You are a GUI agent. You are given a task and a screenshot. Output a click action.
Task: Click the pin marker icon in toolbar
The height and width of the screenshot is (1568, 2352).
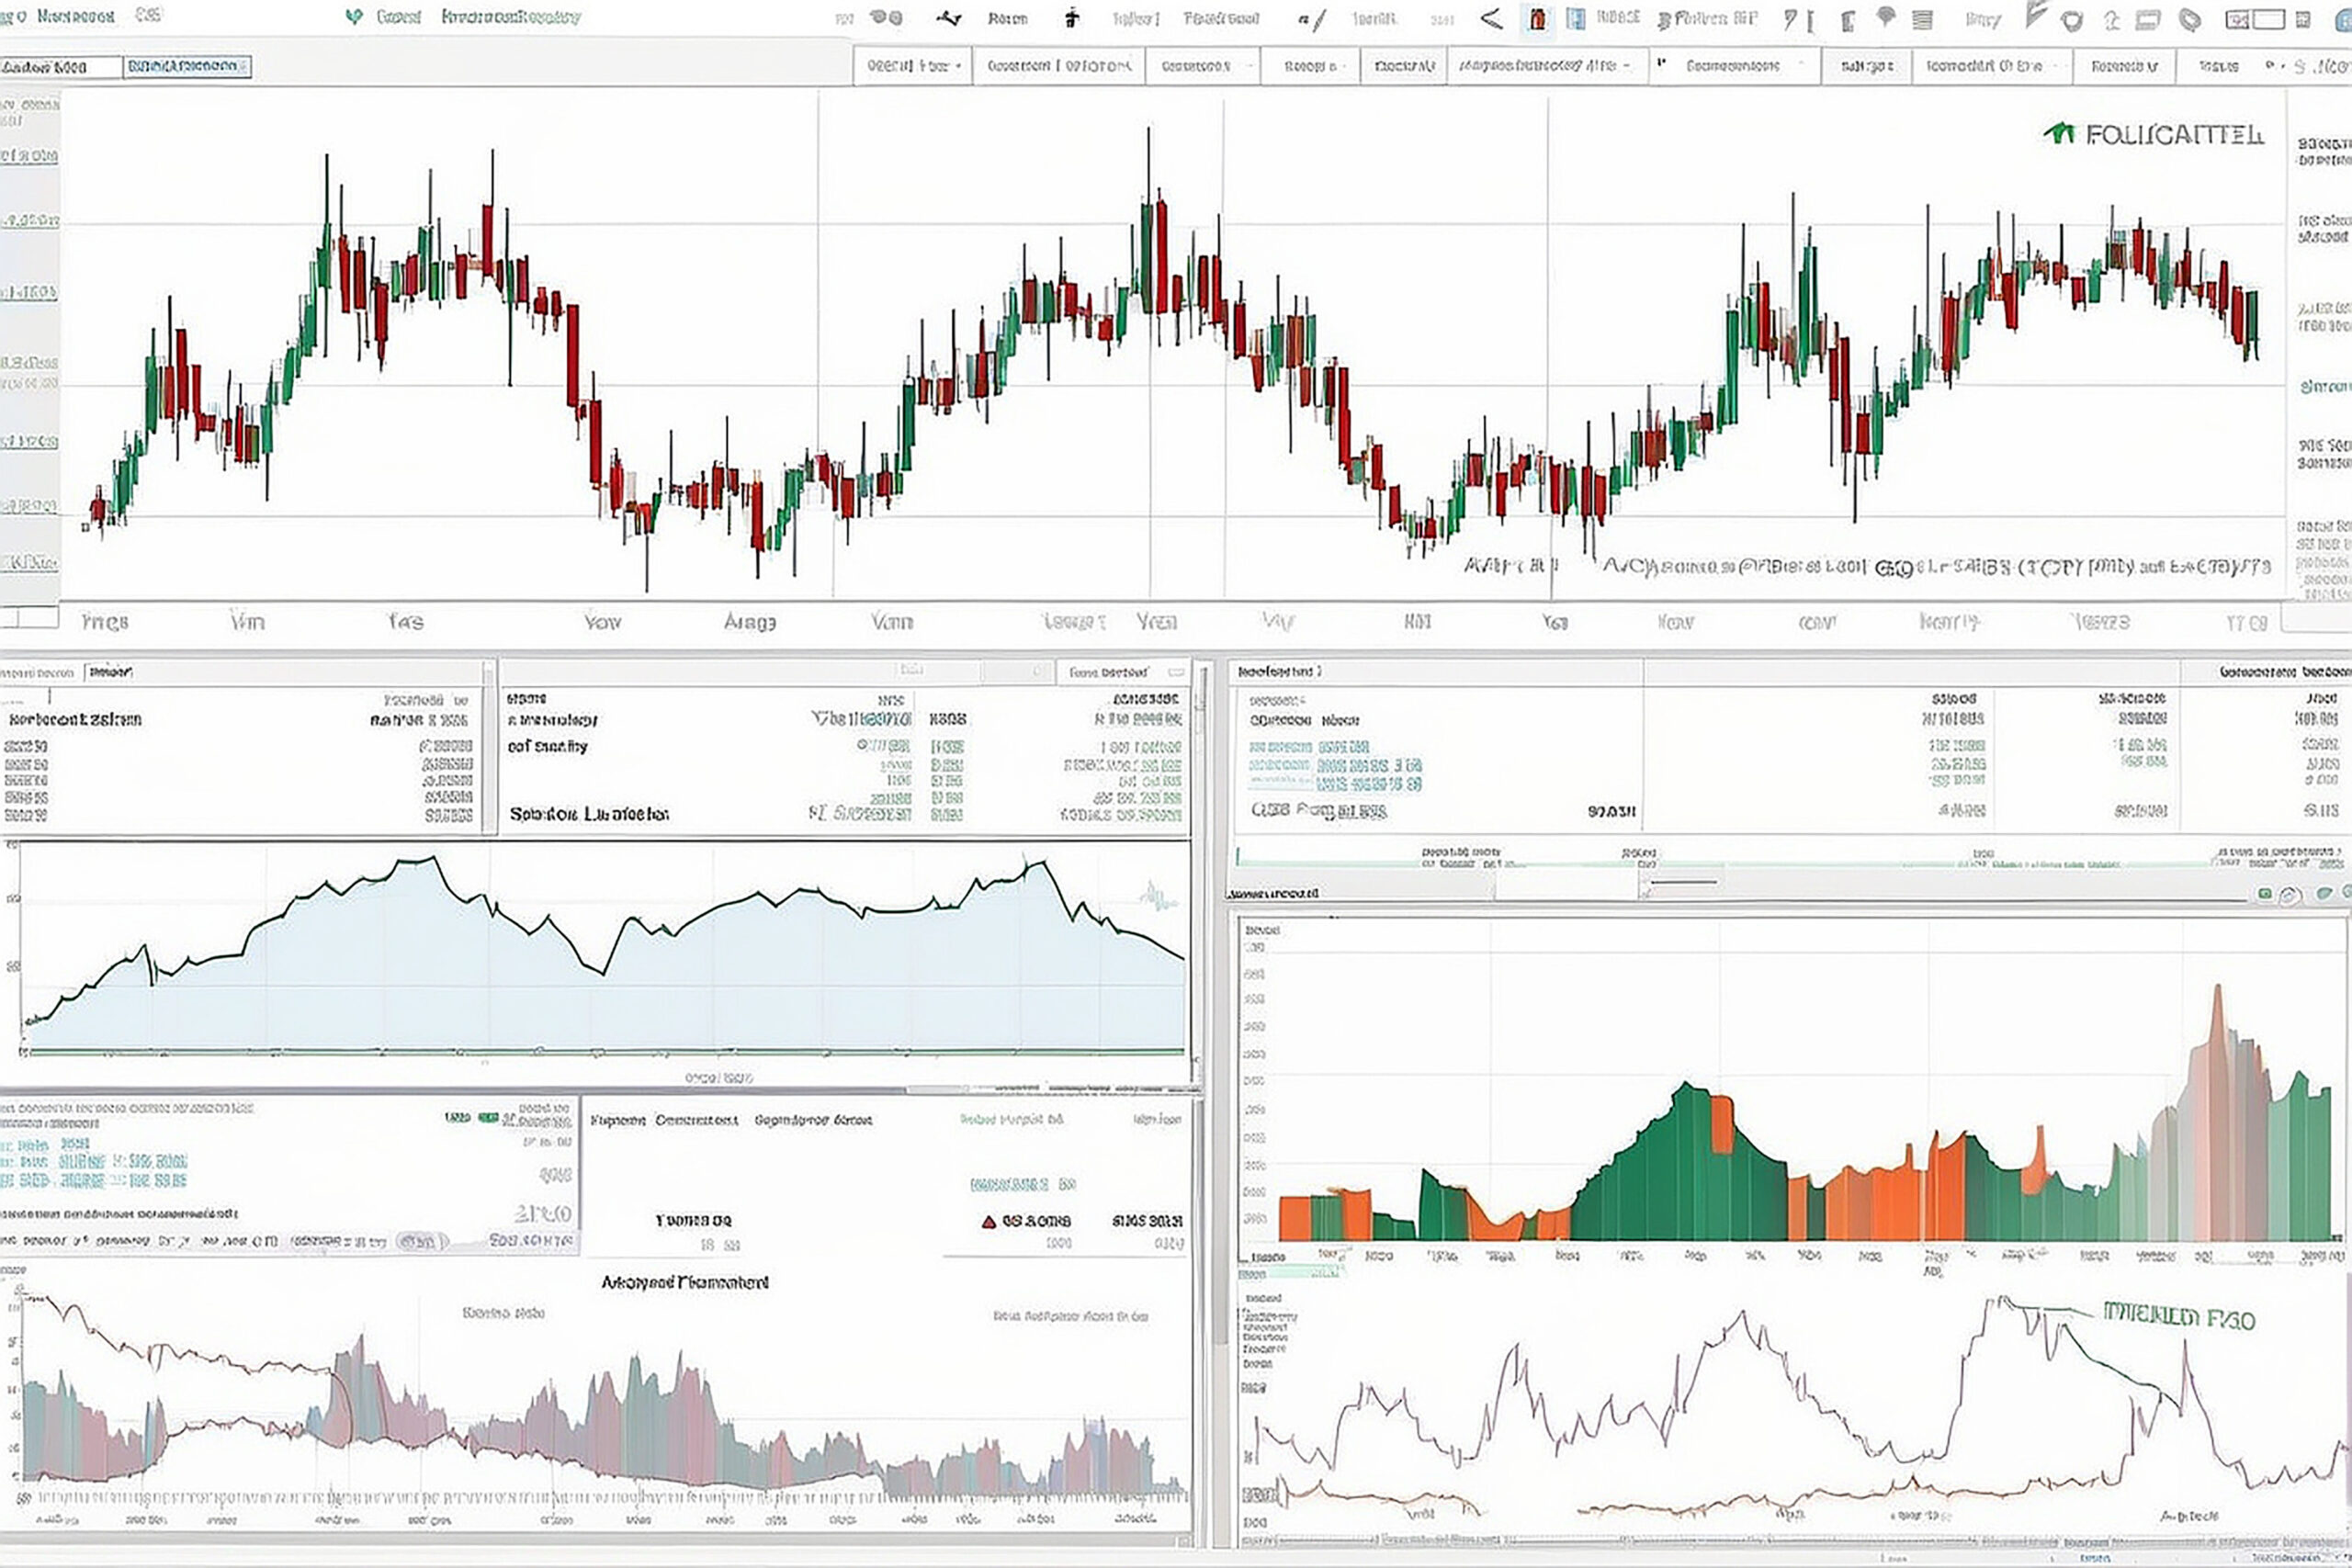(x=1885, y=17)
